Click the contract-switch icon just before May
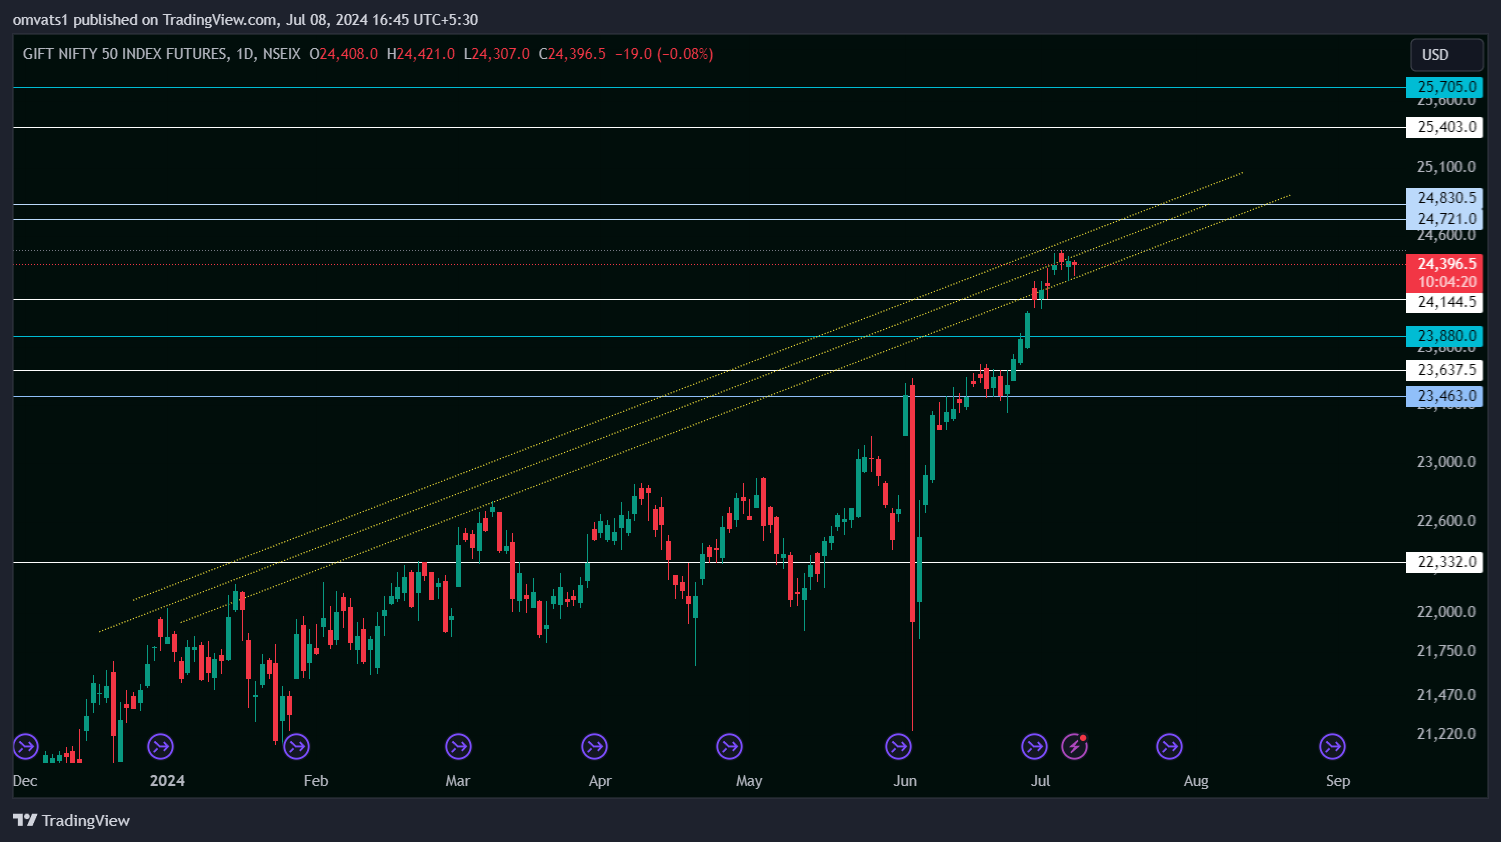Viewport: 1501px width, 842px height. (x=730, y=746)
